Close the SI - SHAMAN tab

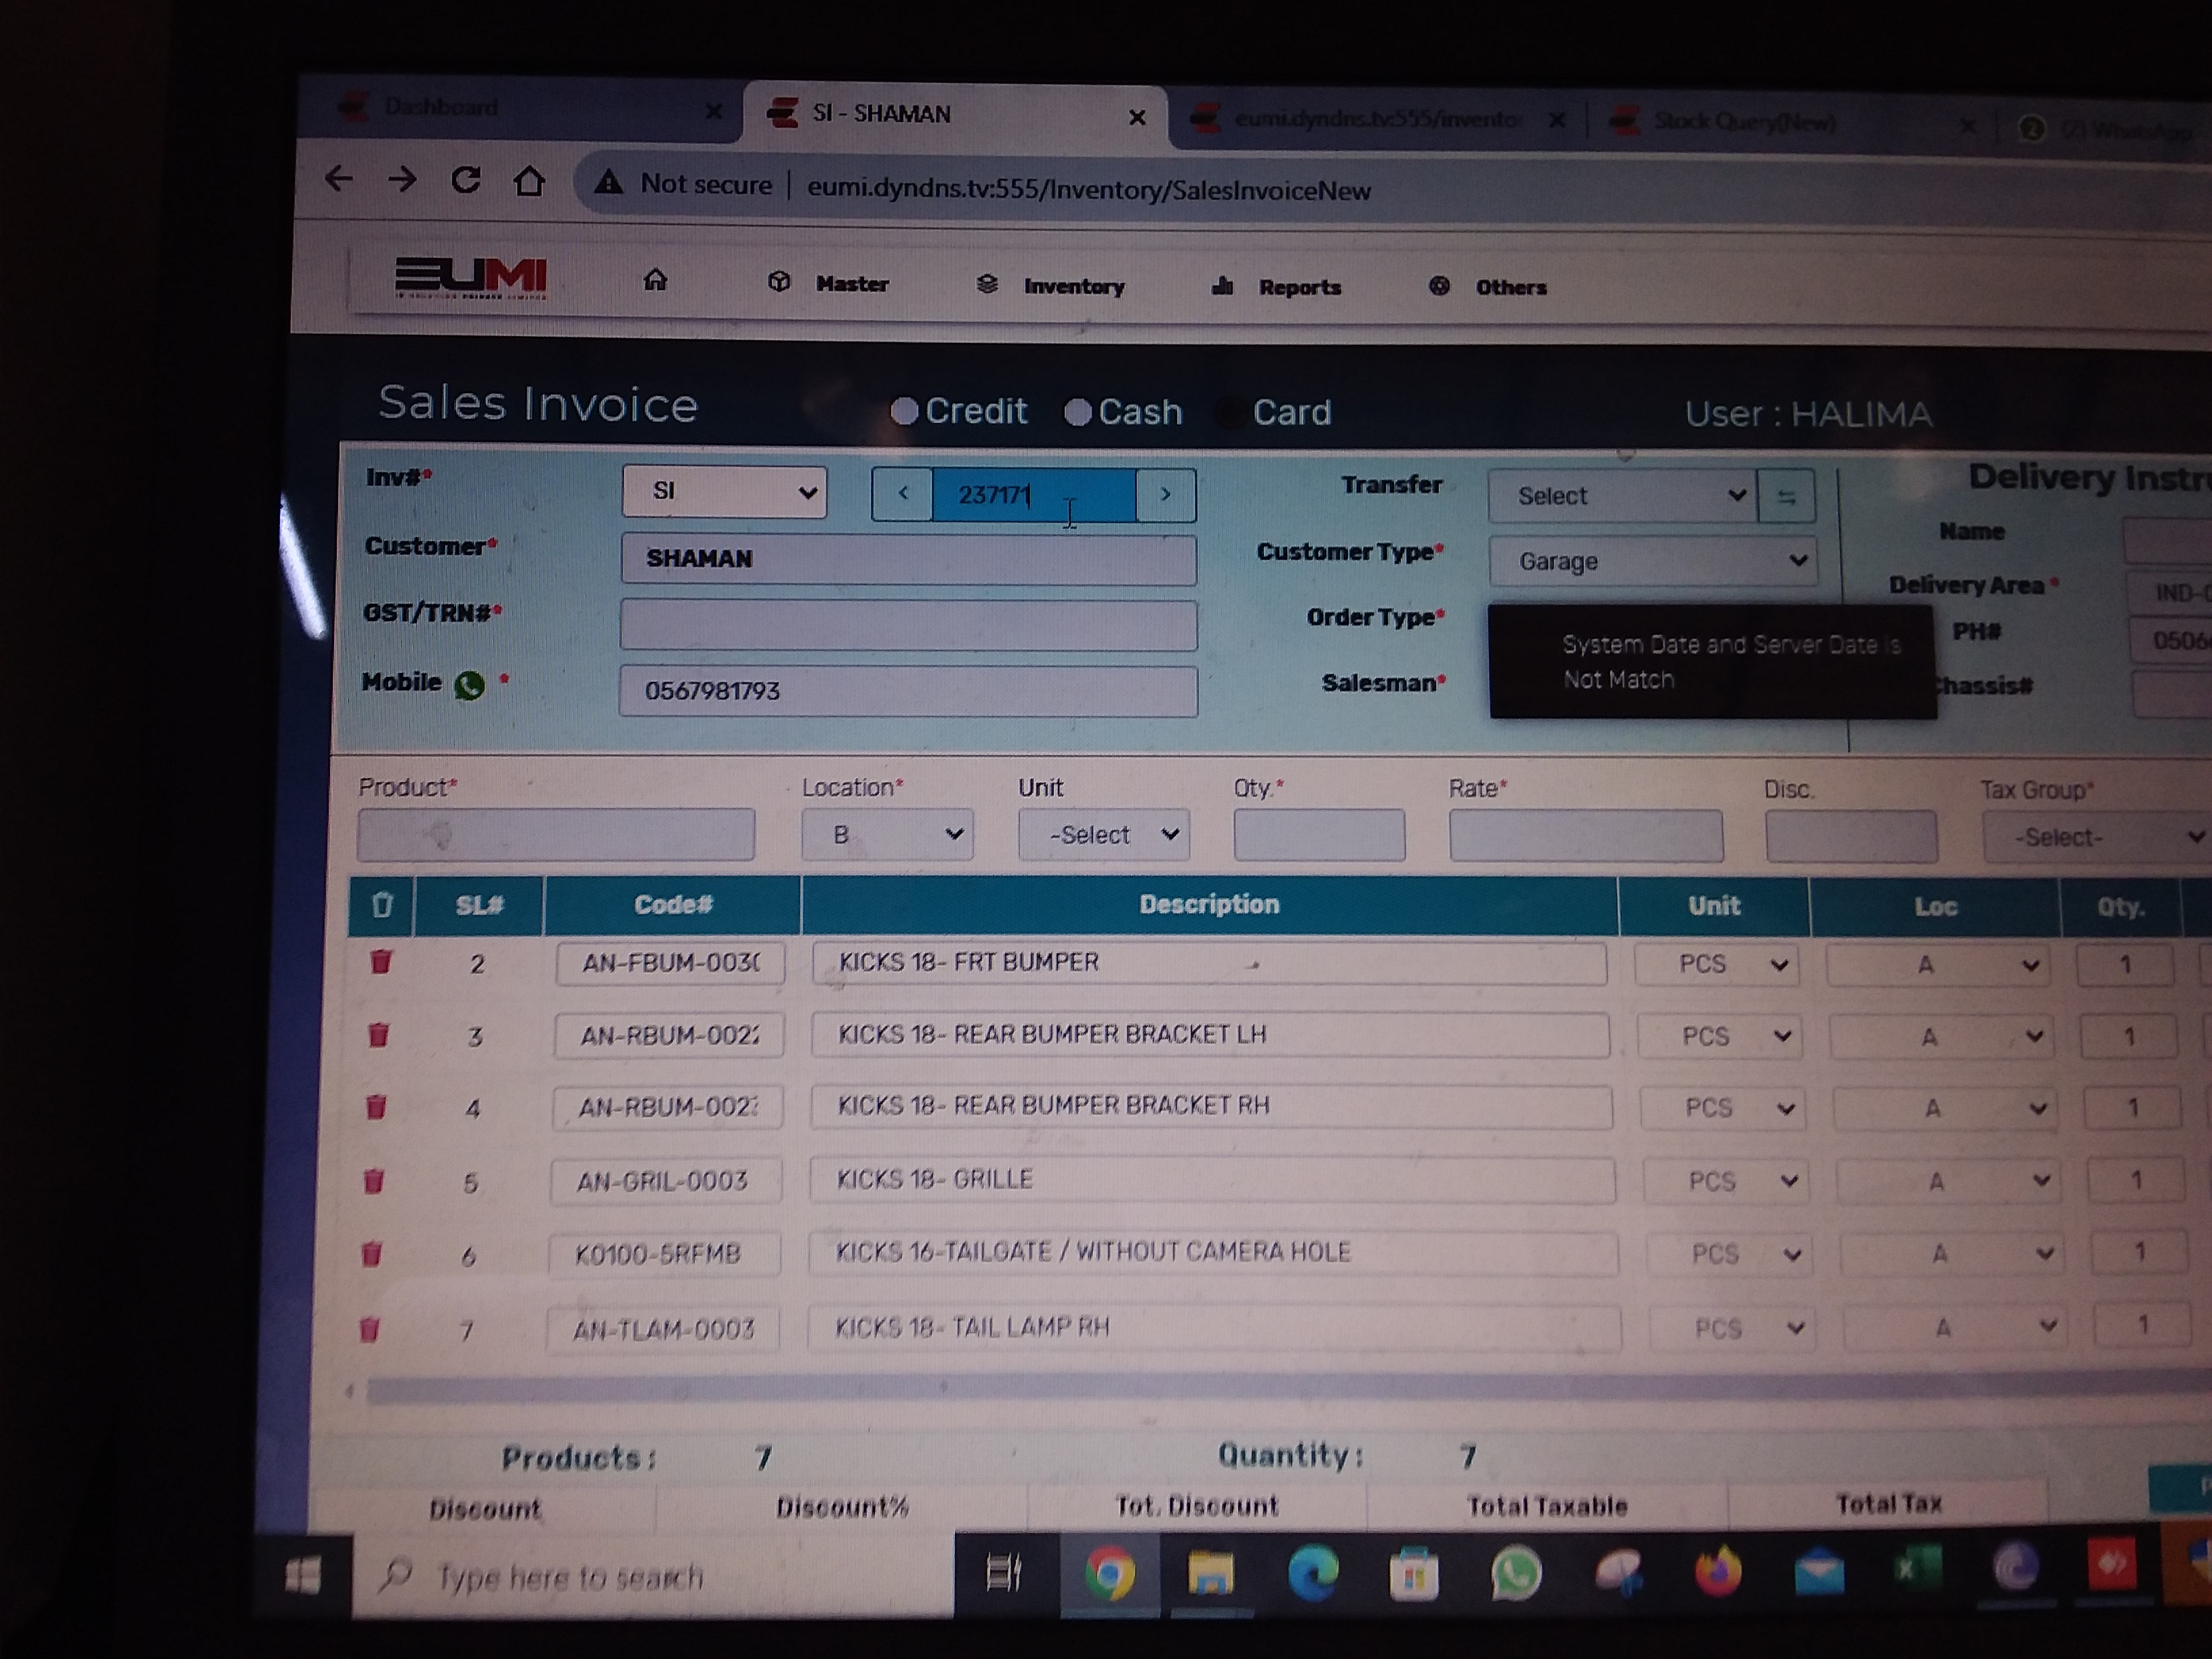(1137, 117)
